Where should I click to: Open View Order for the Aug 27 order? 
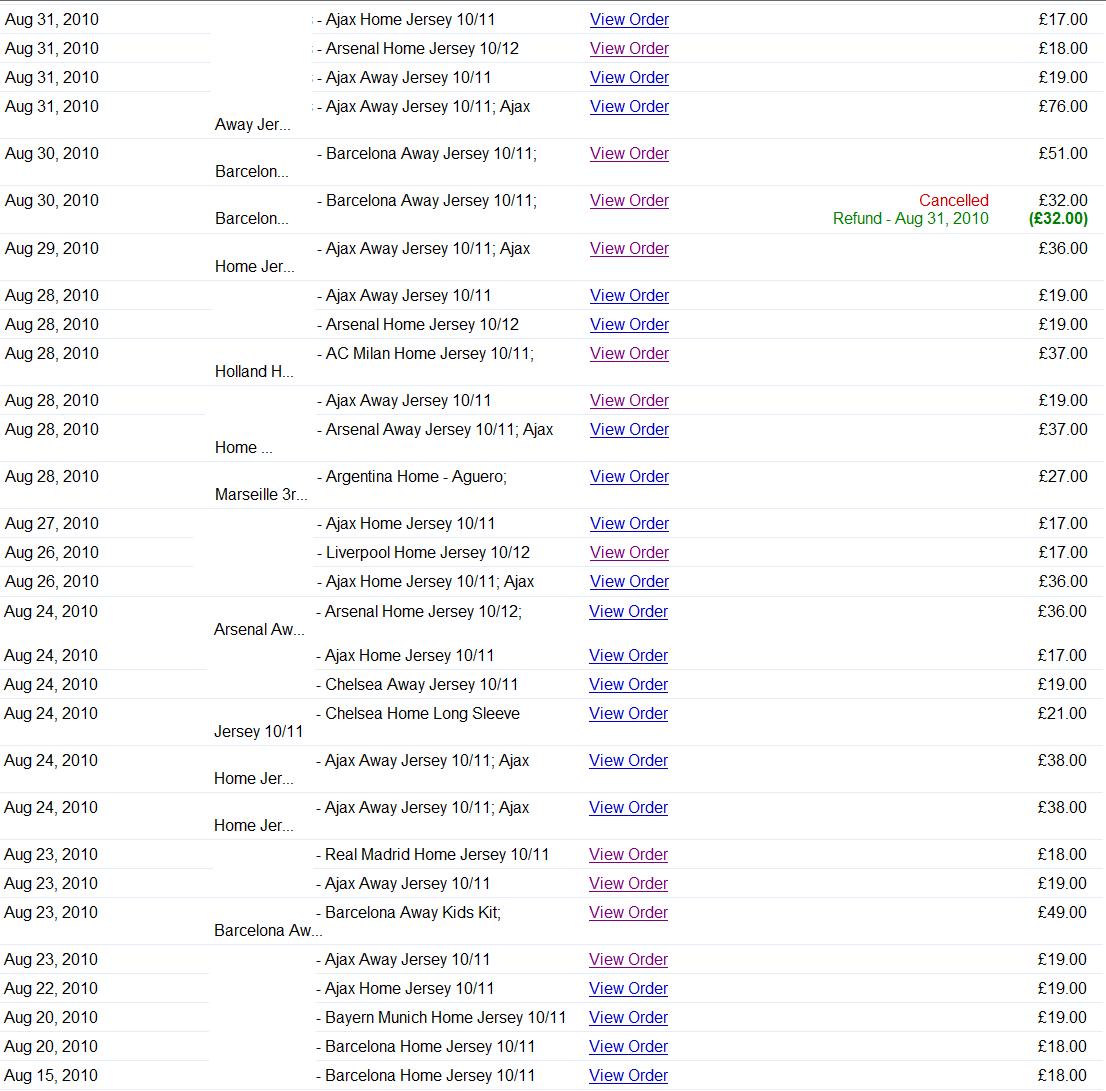point(629,524)
